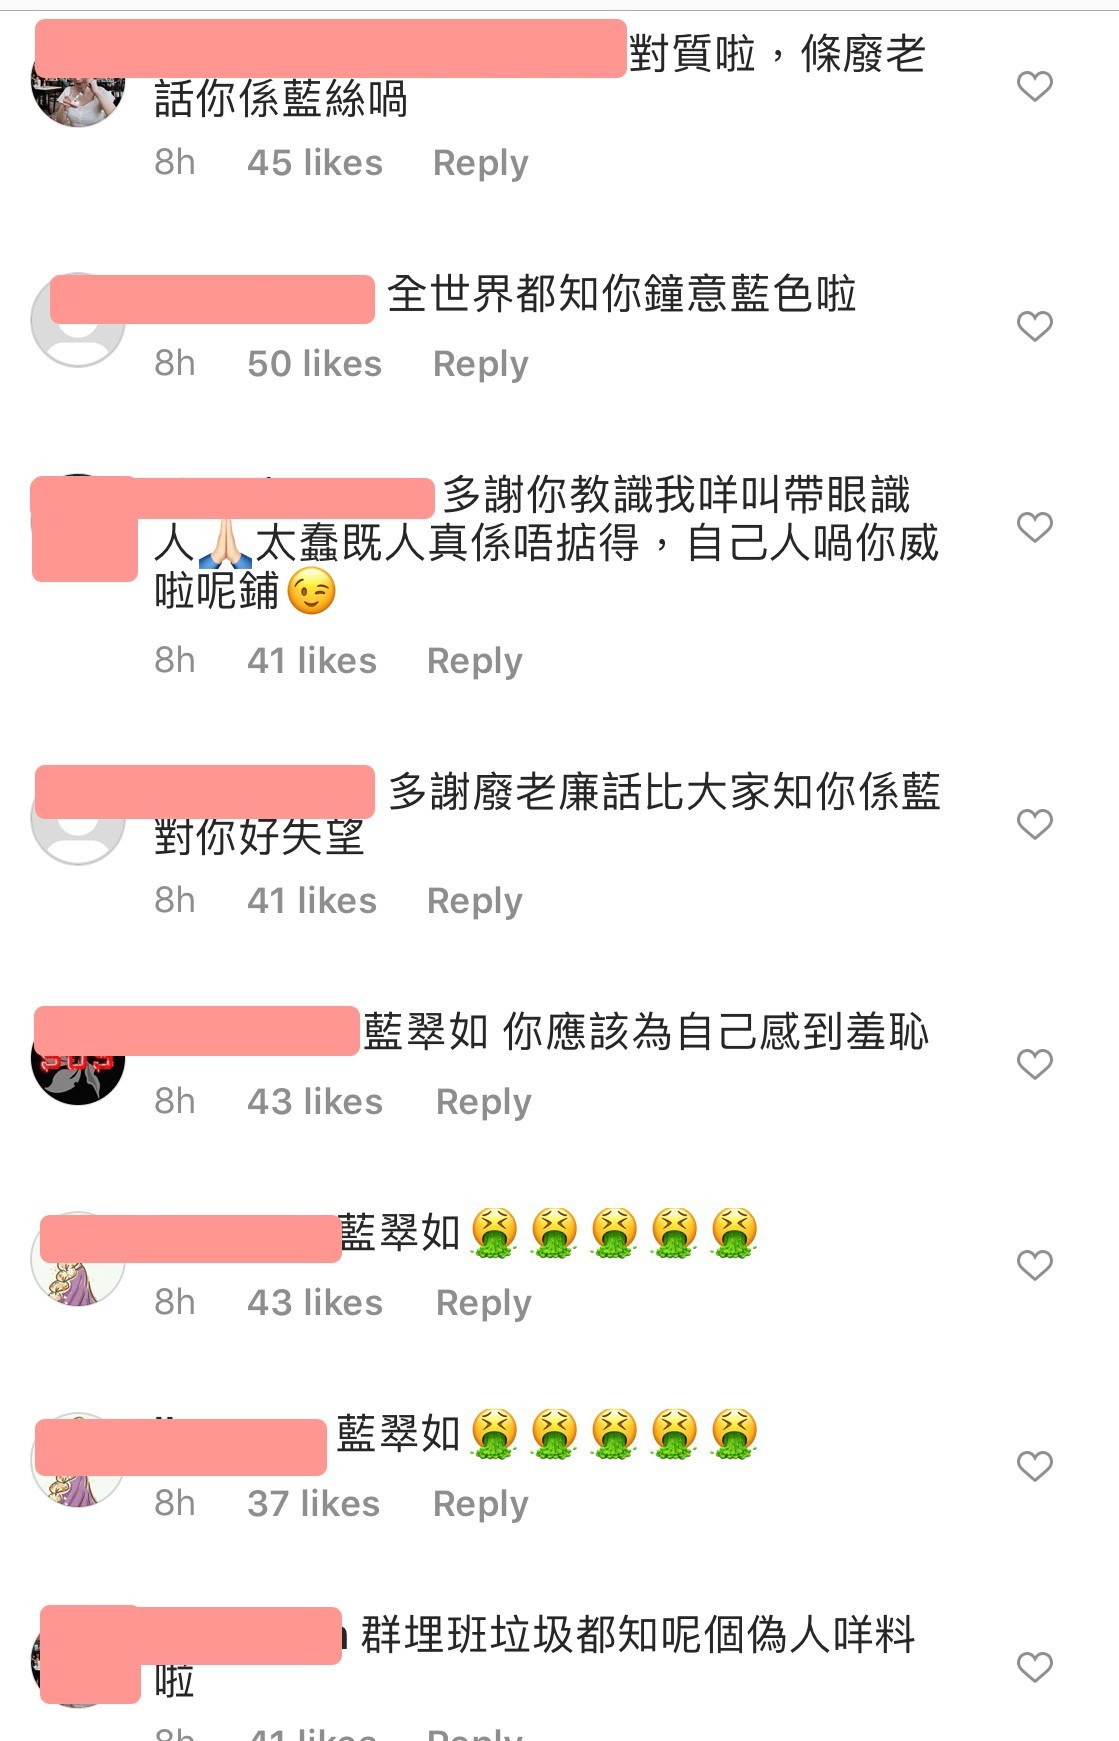1119x1741 pixels.
Task: Like the comment ending with wink emoji
Action: coord(1035,527)
